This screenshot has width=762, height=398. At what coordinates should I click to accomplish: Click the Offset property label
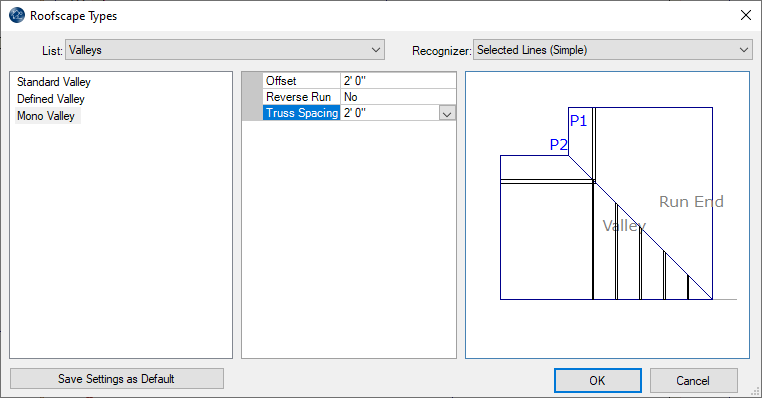(x=301, y=81)
